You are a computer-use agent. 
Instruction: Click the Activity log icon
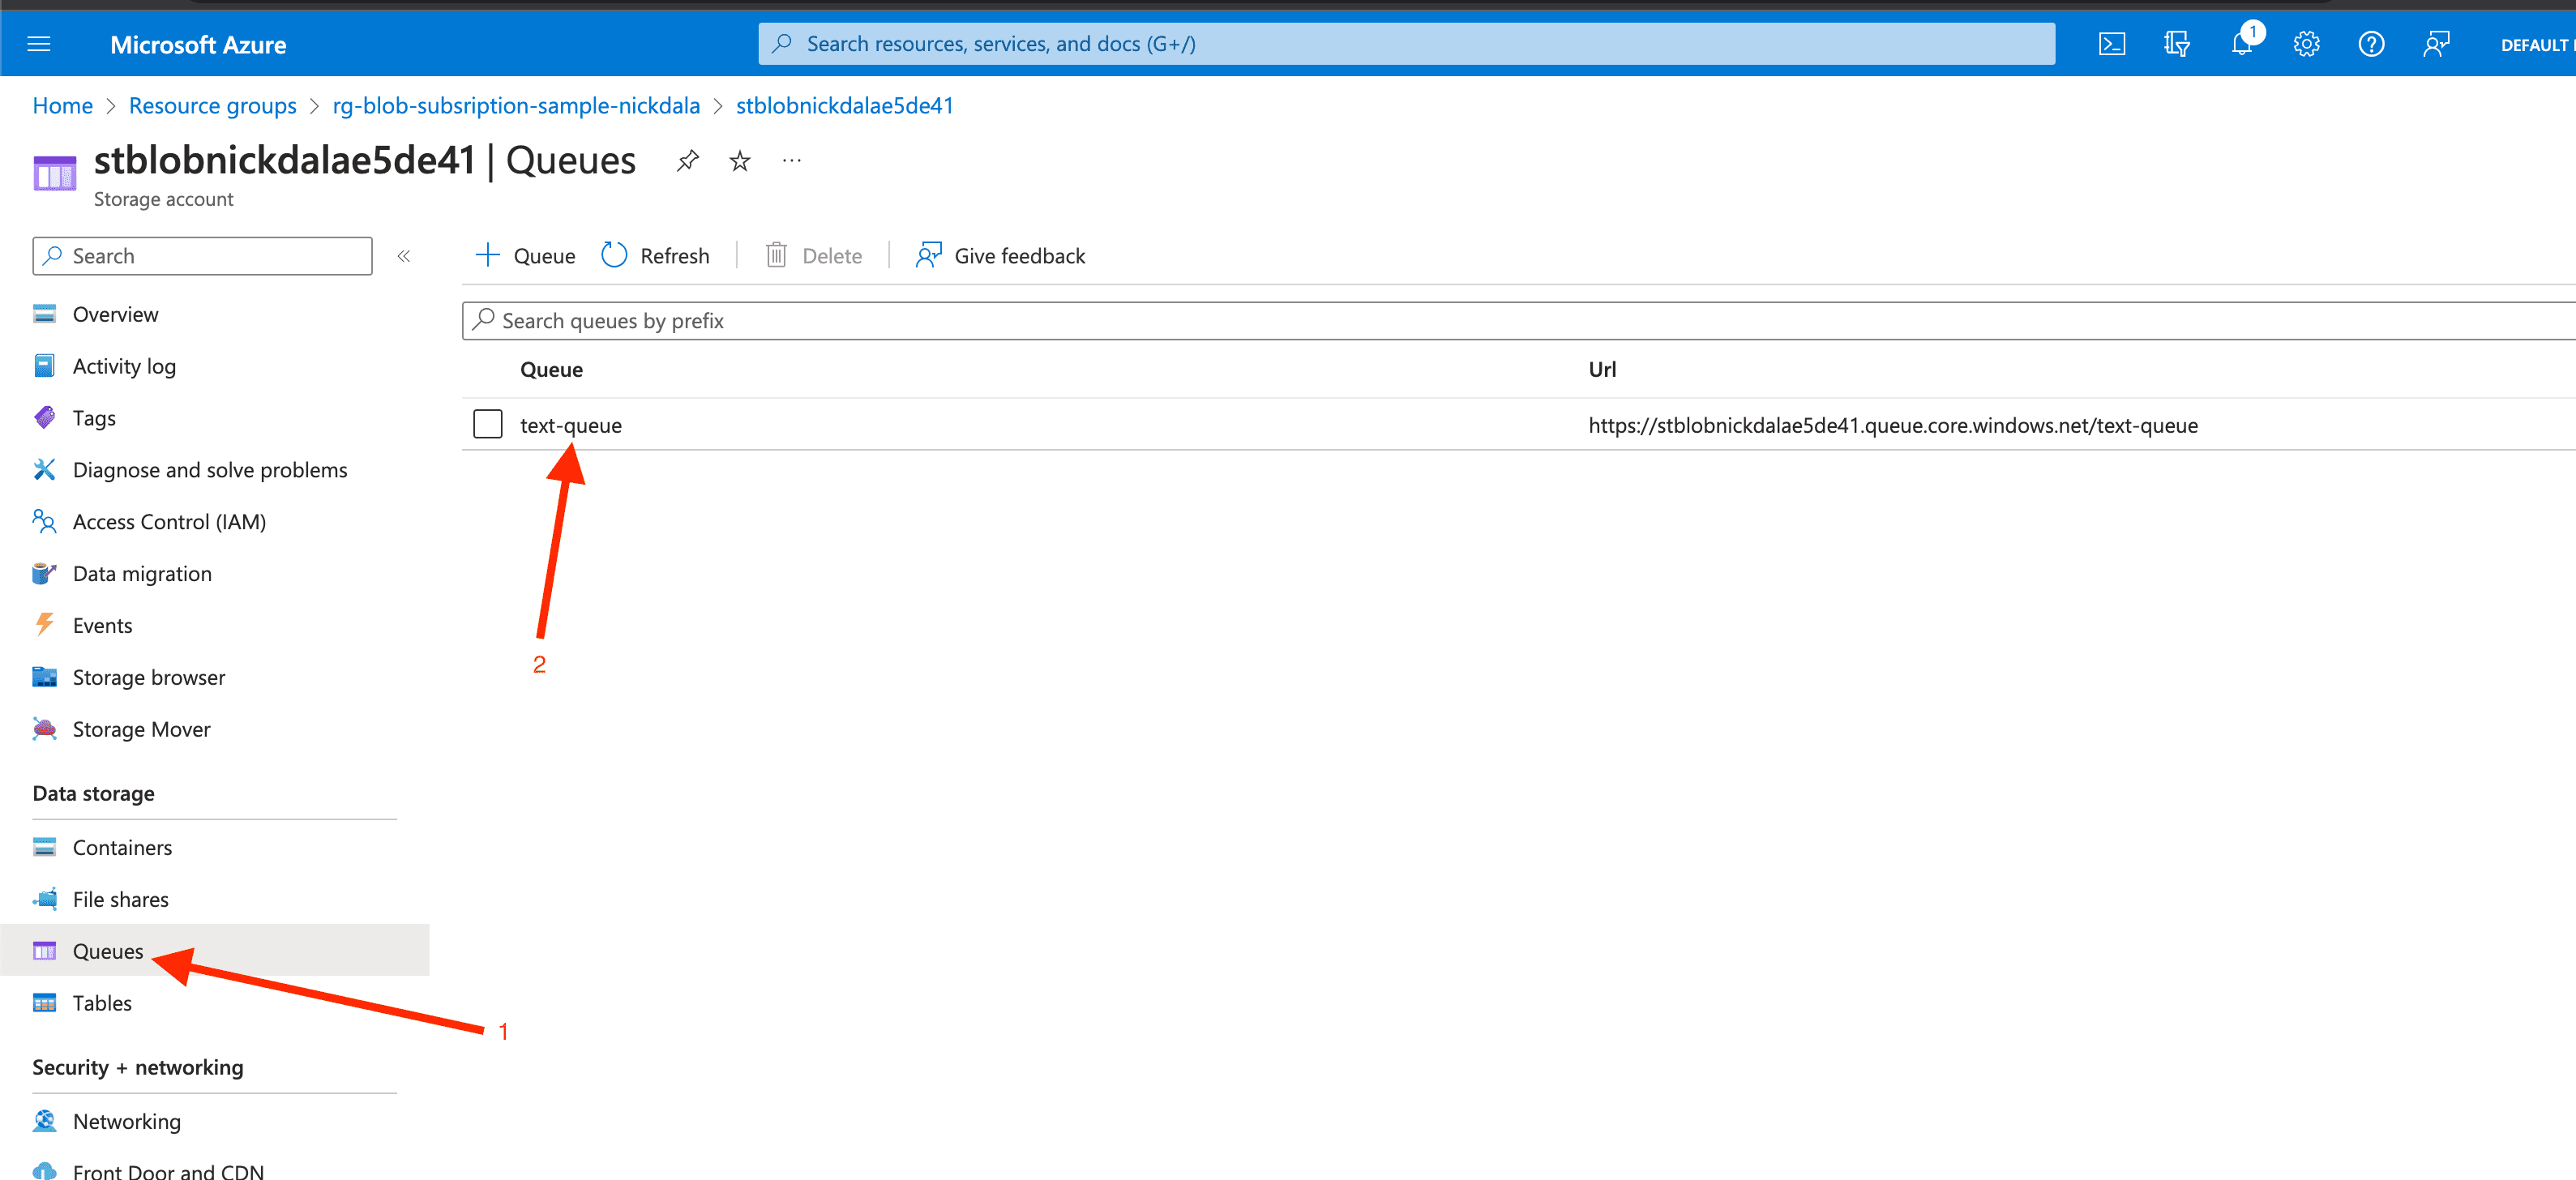(44, 366)
